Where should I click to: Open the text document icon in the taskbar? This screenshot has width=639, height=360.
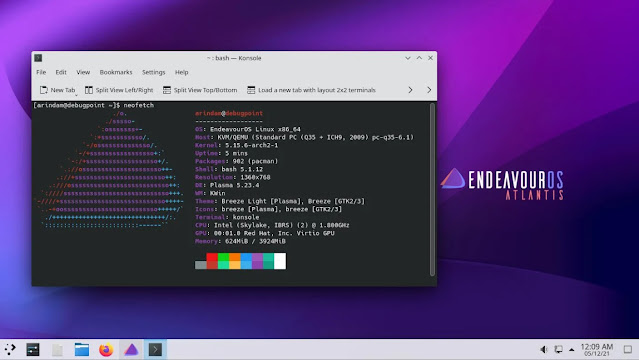(57, 349)
